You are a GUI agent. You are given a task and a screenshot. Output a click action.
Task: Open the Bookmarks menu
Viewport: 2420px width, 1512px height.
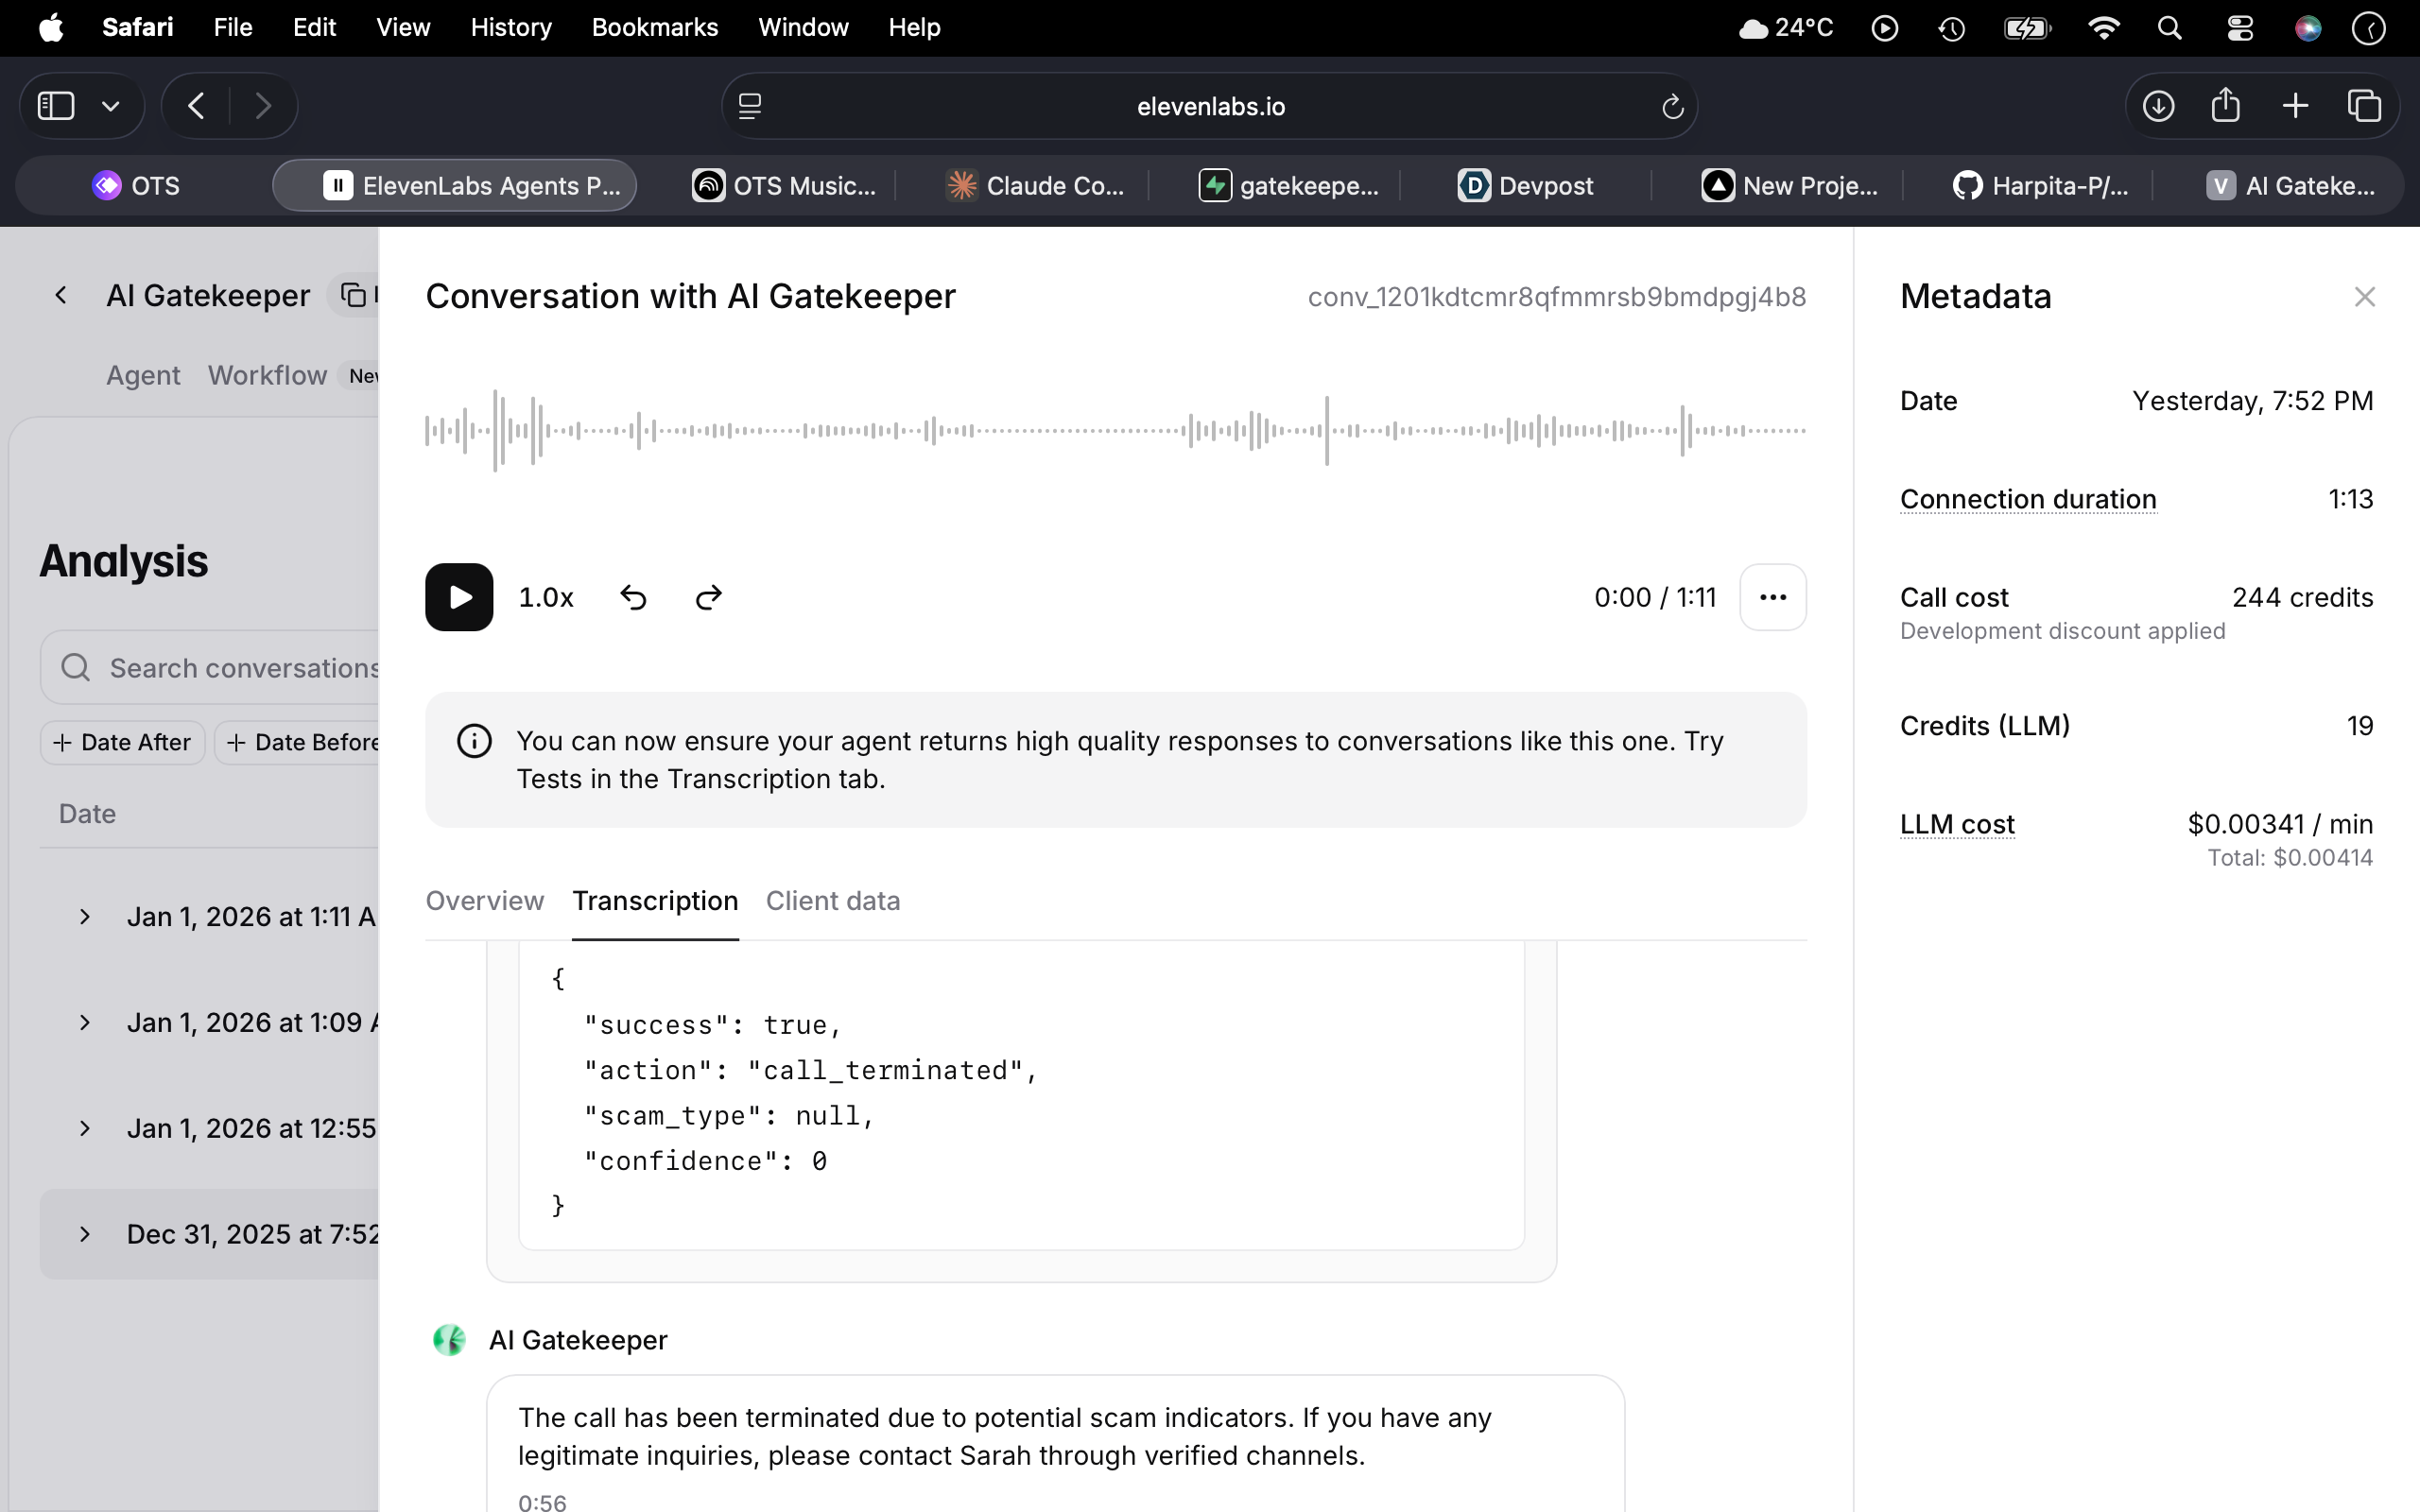(655, 27)
